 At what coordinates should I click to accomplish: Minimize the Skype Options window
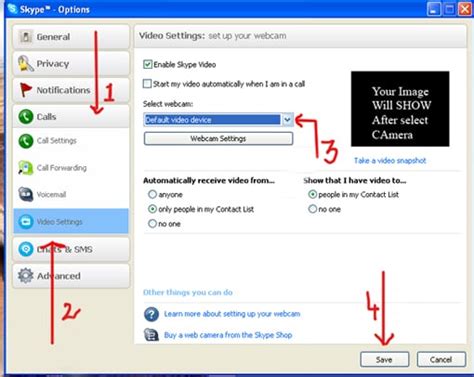point(433,9)
